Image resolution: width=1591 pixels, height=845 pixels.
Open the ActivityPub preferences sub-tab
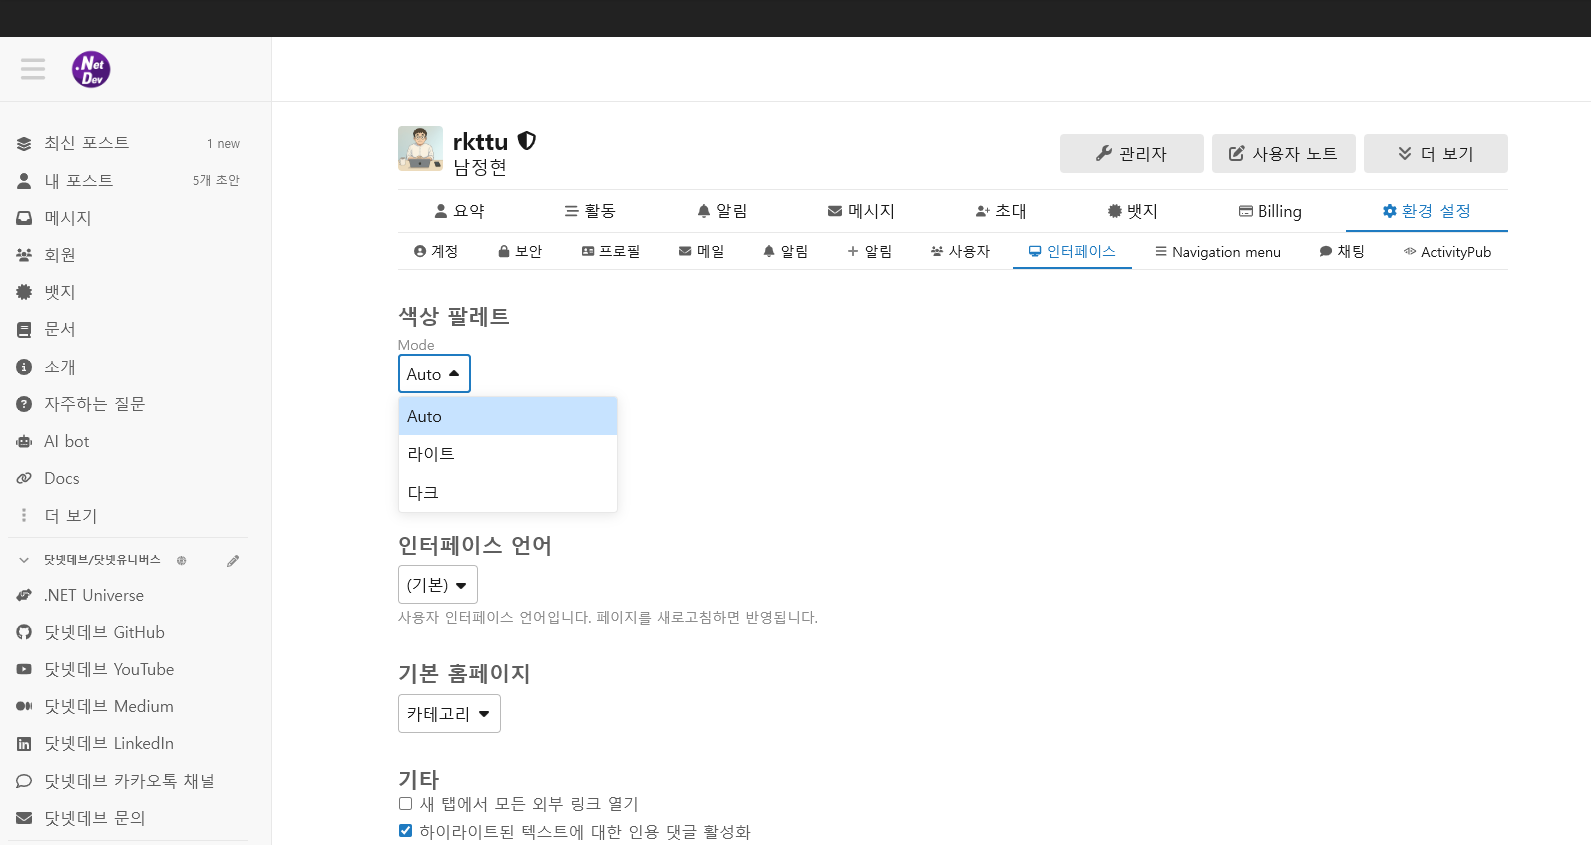click(1448, 251)
